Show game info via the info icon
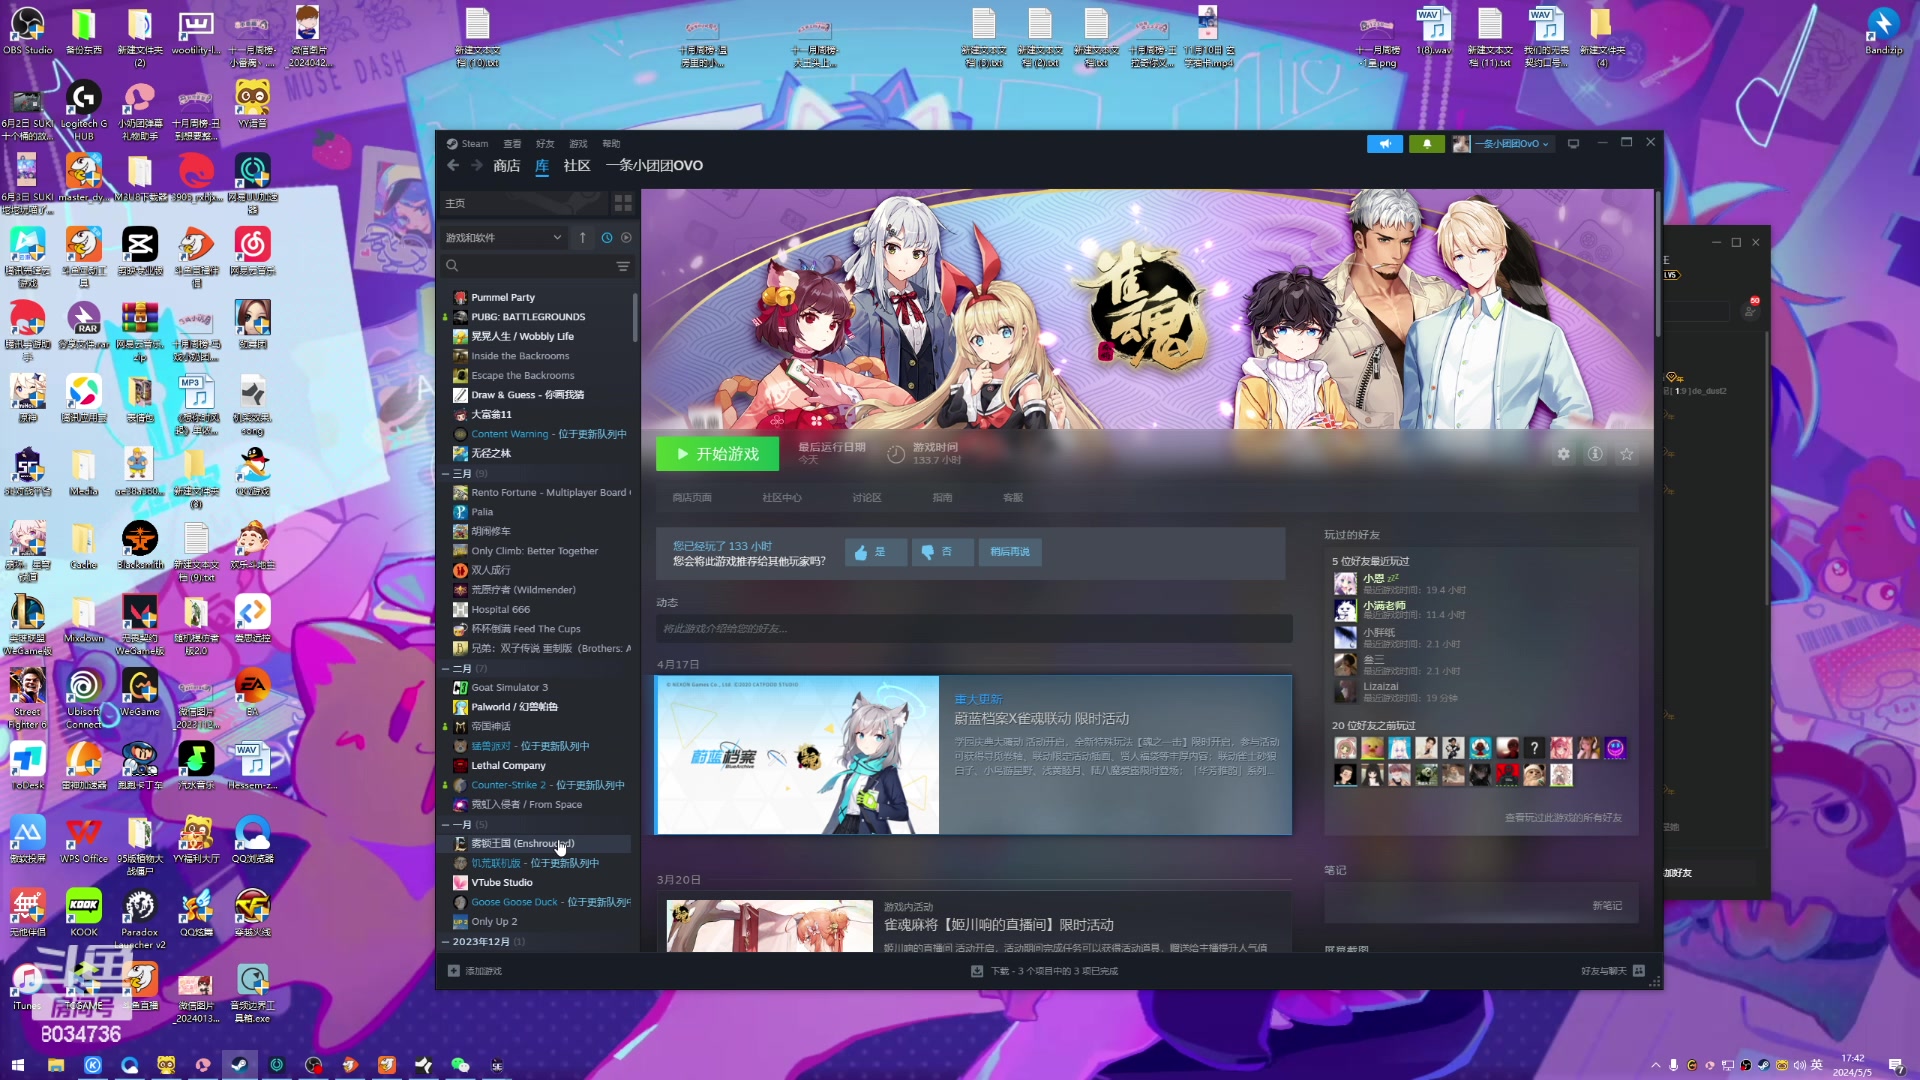The height and width of the screenshot is (1080, 1920). pos(1595,454)
